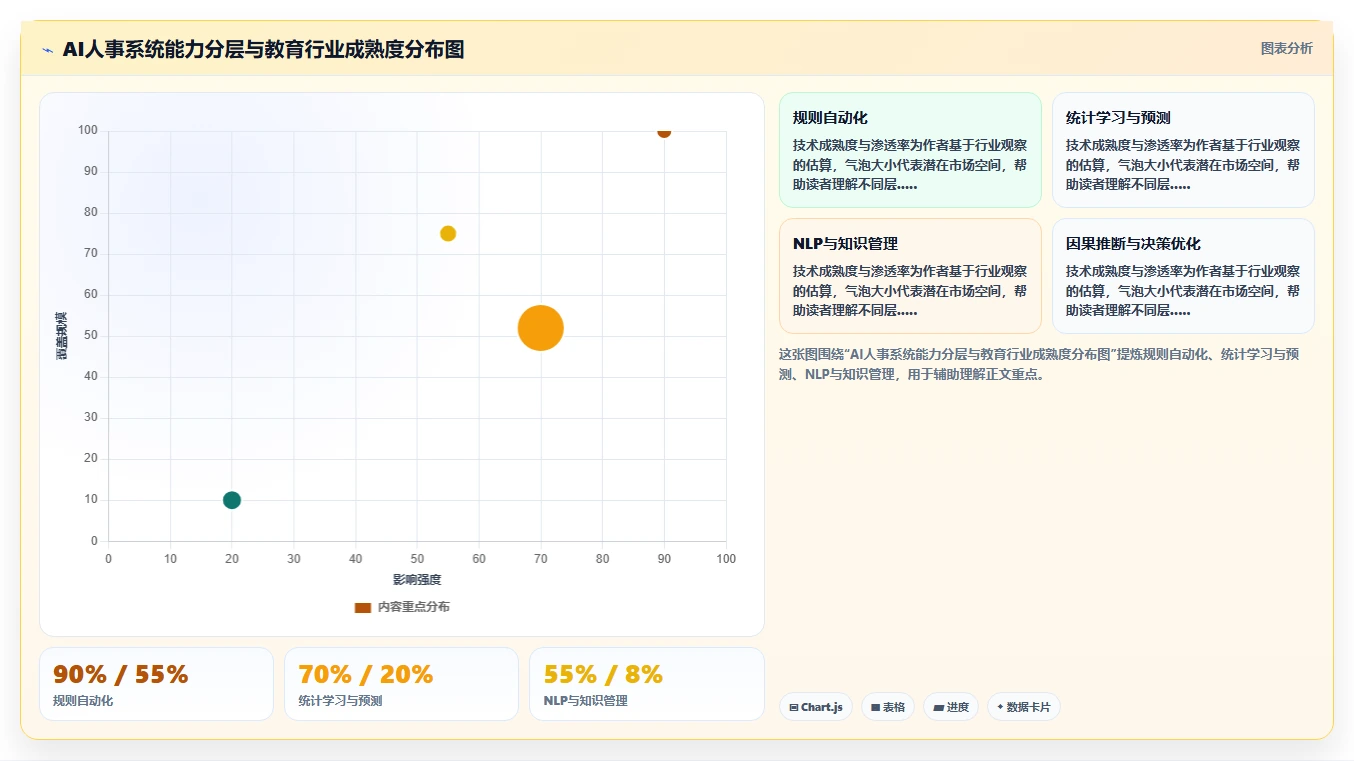Click the large orange bubble in the chart
1354x761 pixels.
(x=541, y=328)
